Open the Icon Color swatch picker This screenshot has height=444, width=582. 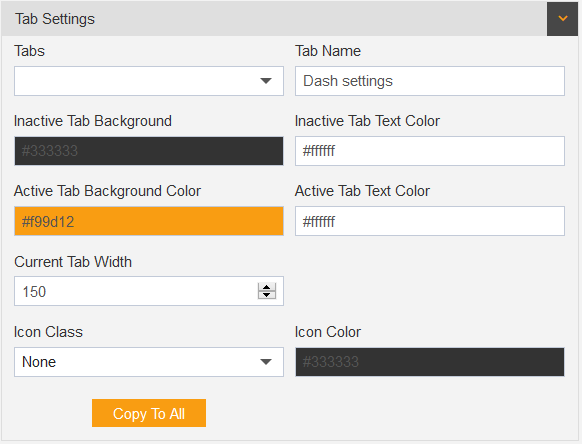tap(430, 362)
